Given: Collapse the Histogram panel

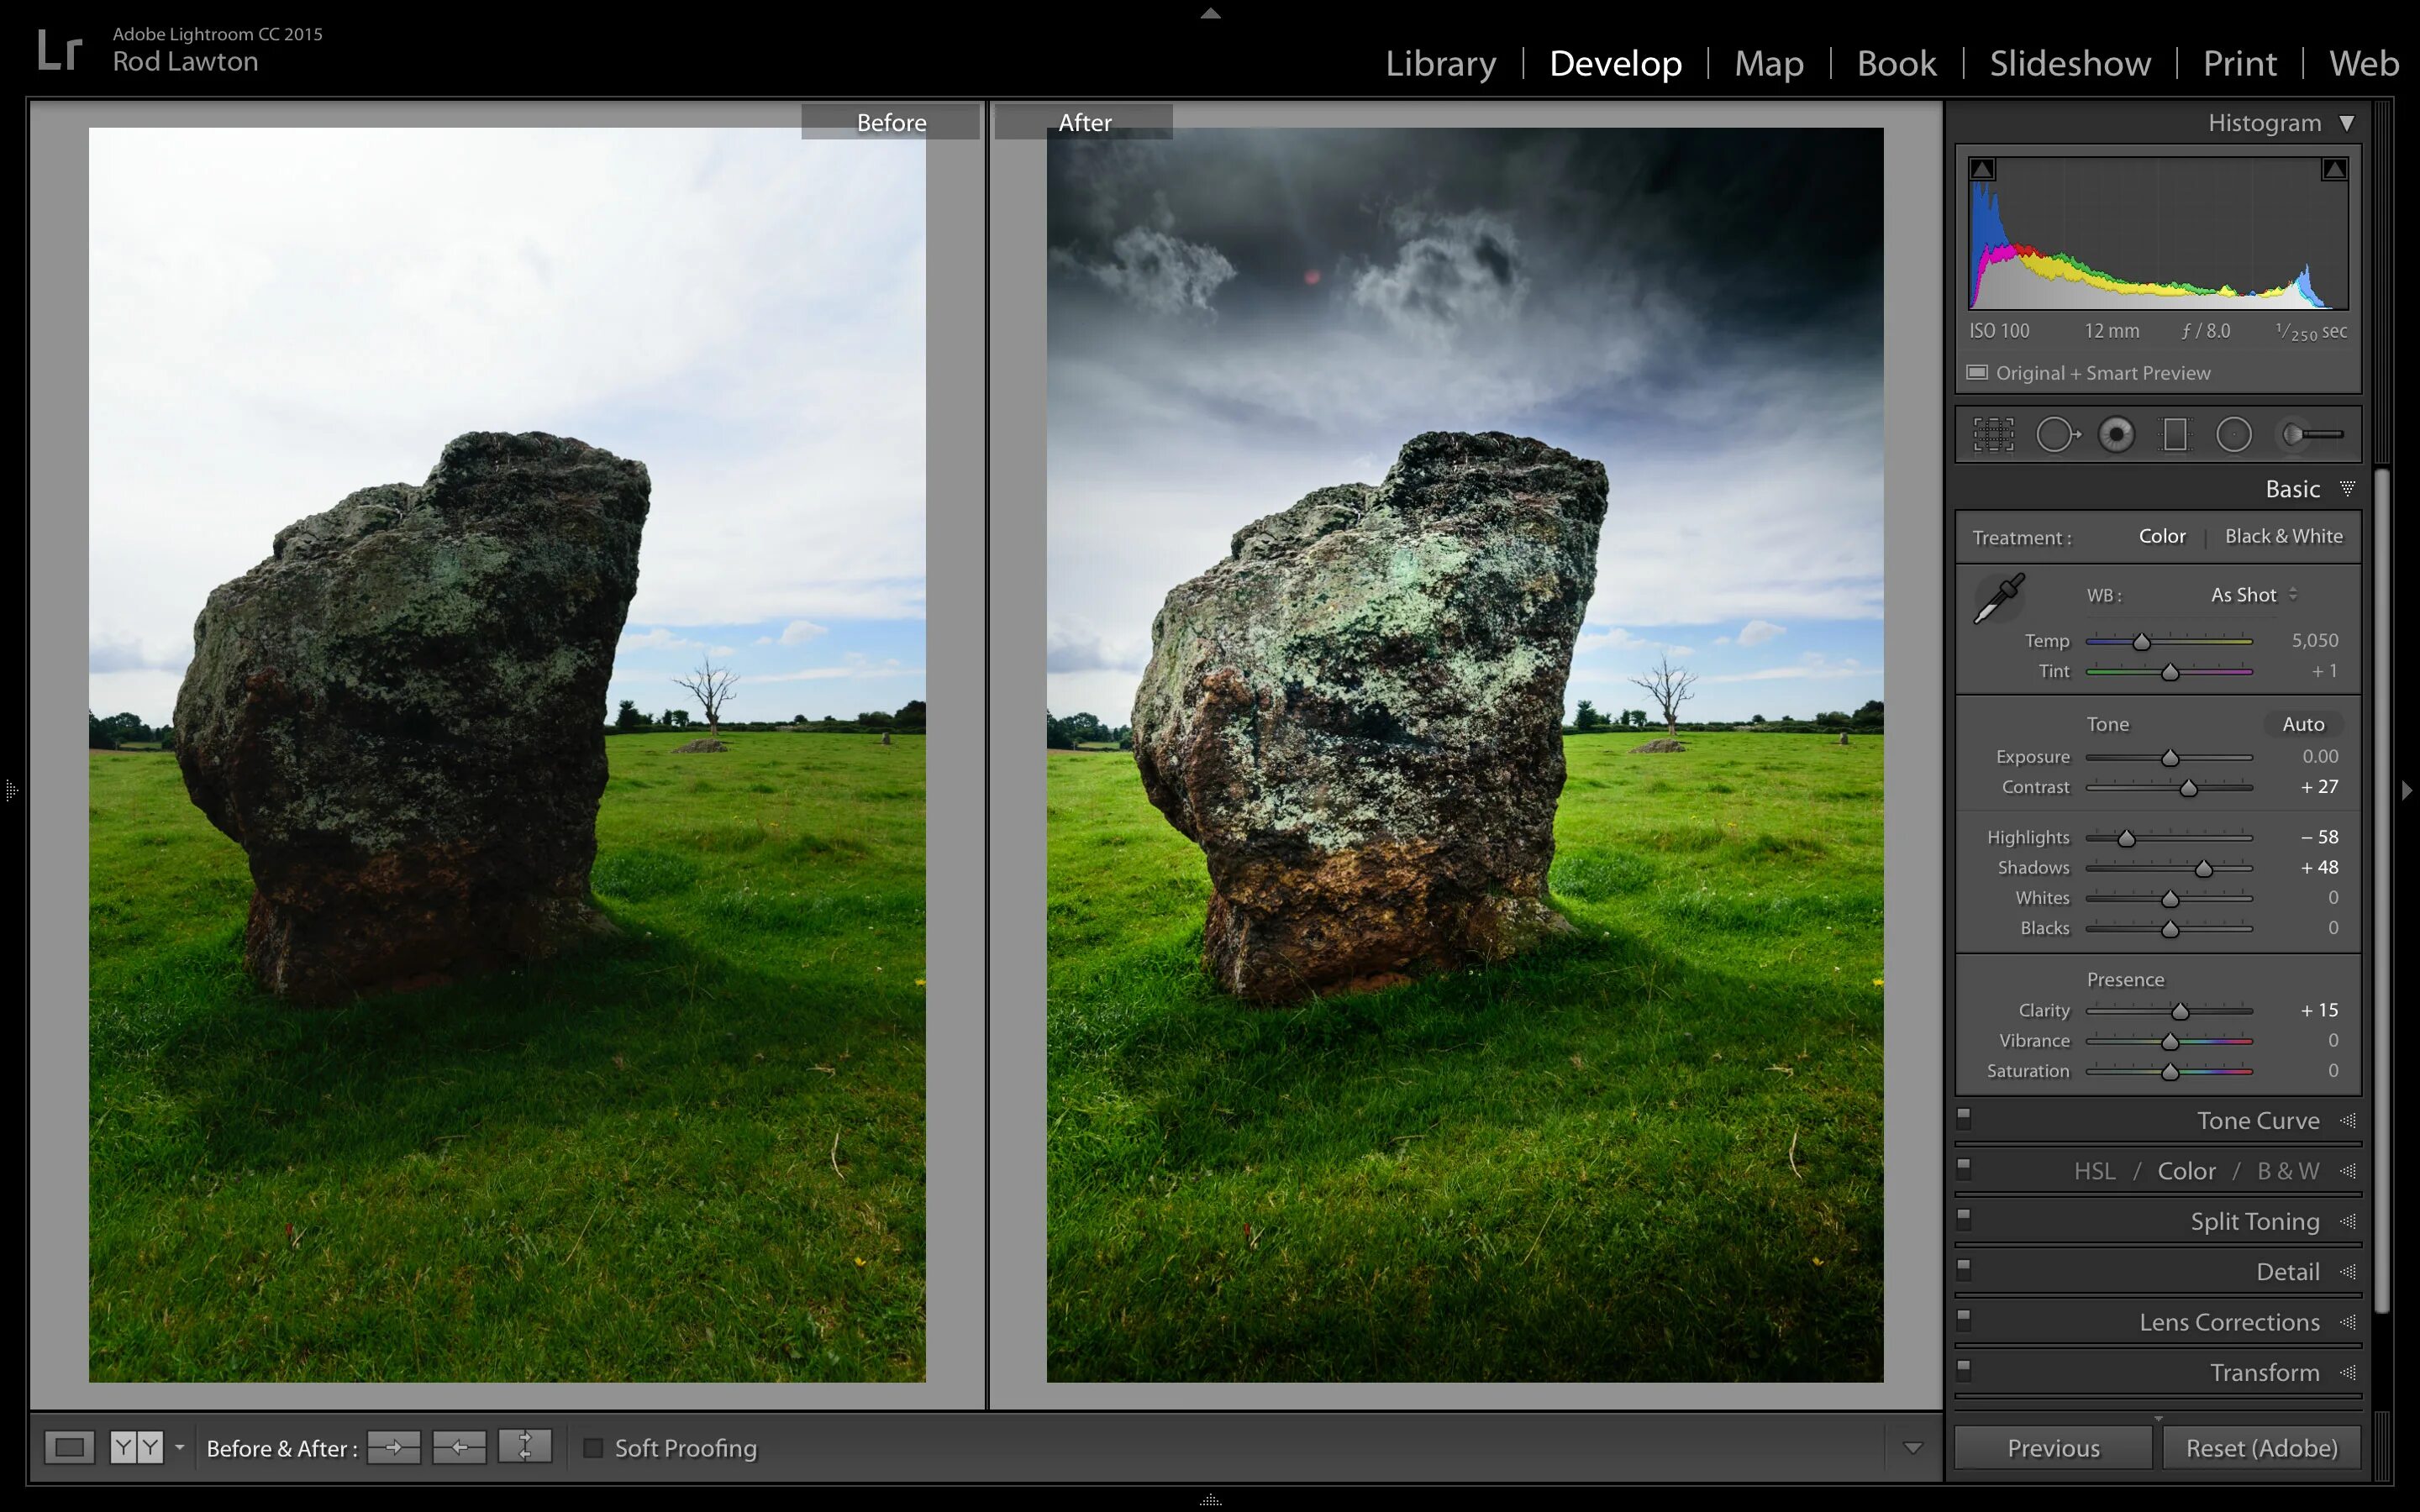Looking at the screenshot, I should pos(2348,122).
